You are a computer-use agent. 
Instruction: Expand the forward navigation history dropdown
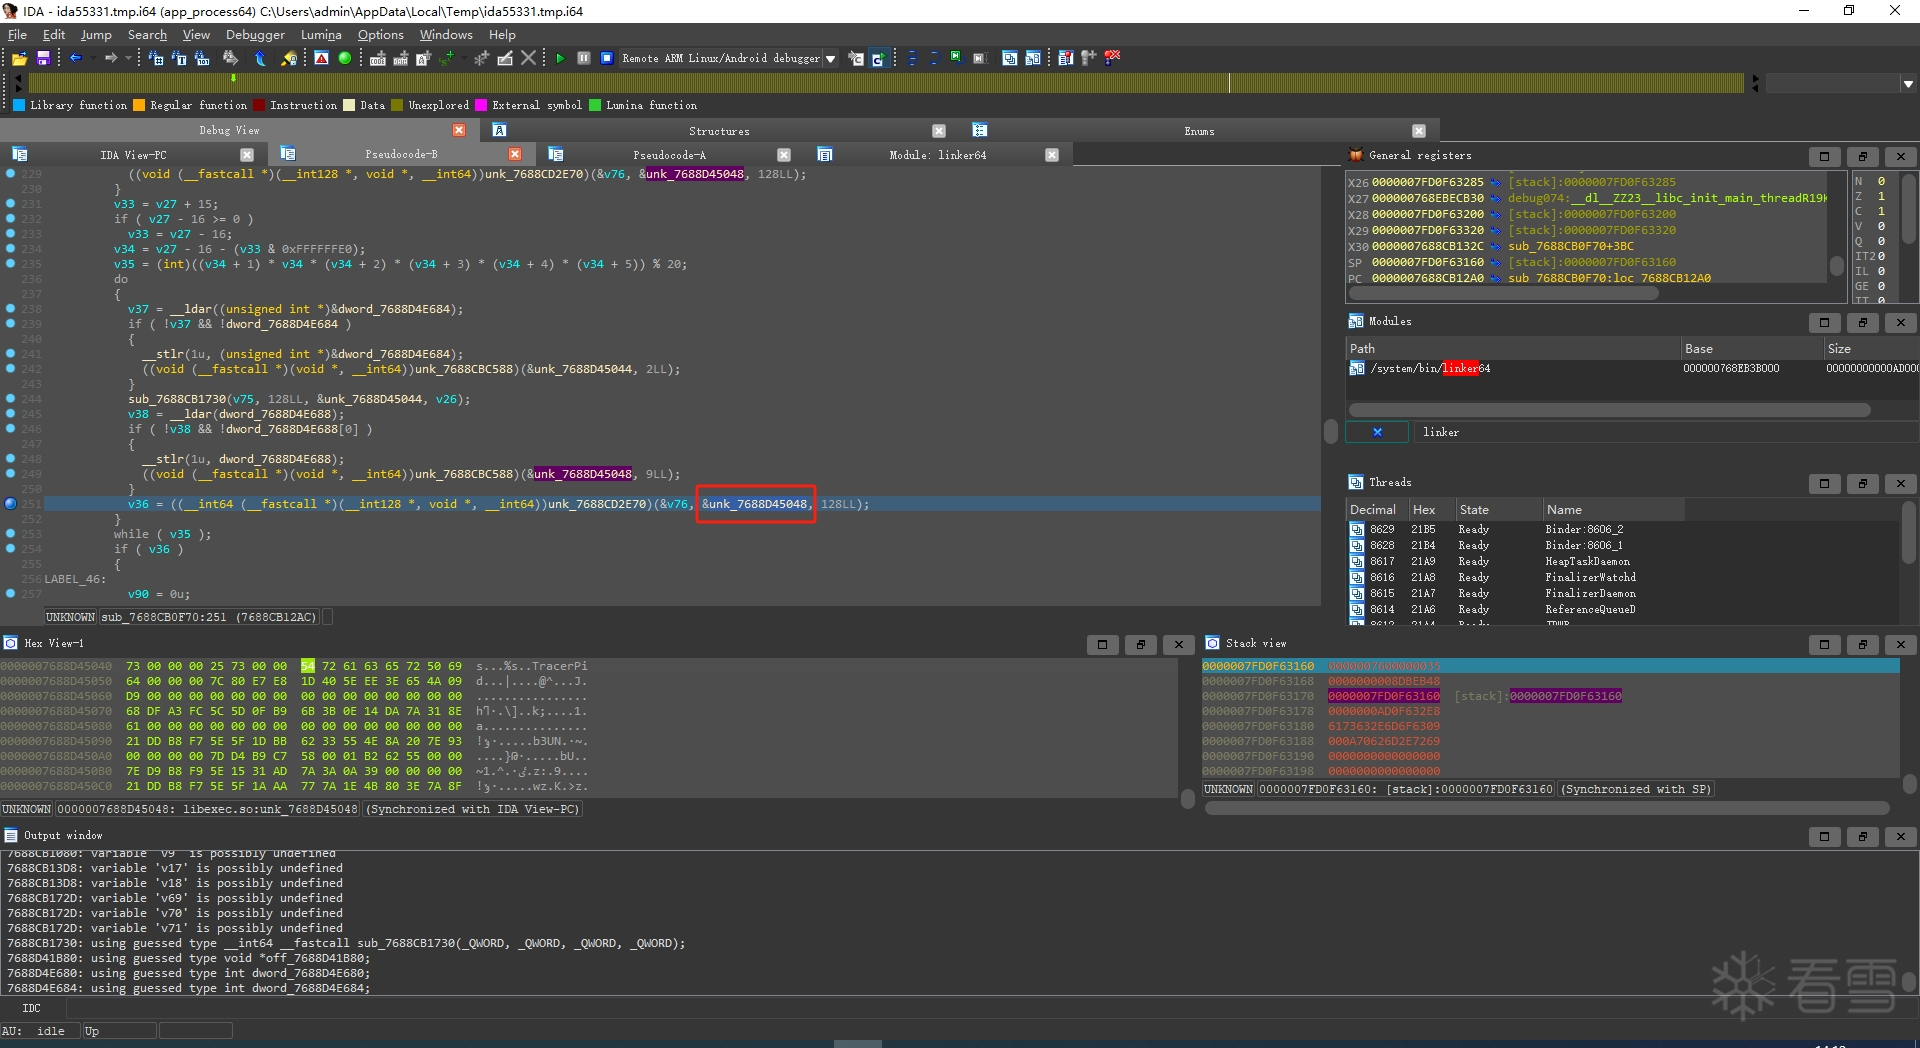128,58
